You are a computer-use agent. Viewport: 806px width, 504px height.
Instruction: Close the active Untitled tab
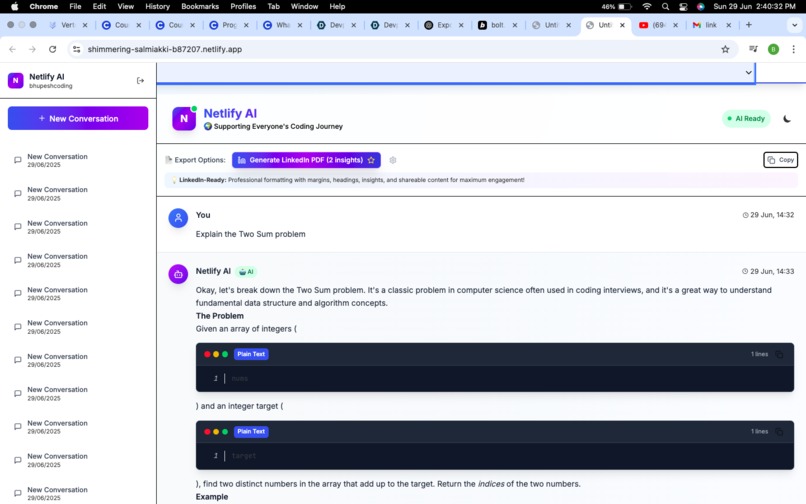pyautogui.click(x=622, y=25)
